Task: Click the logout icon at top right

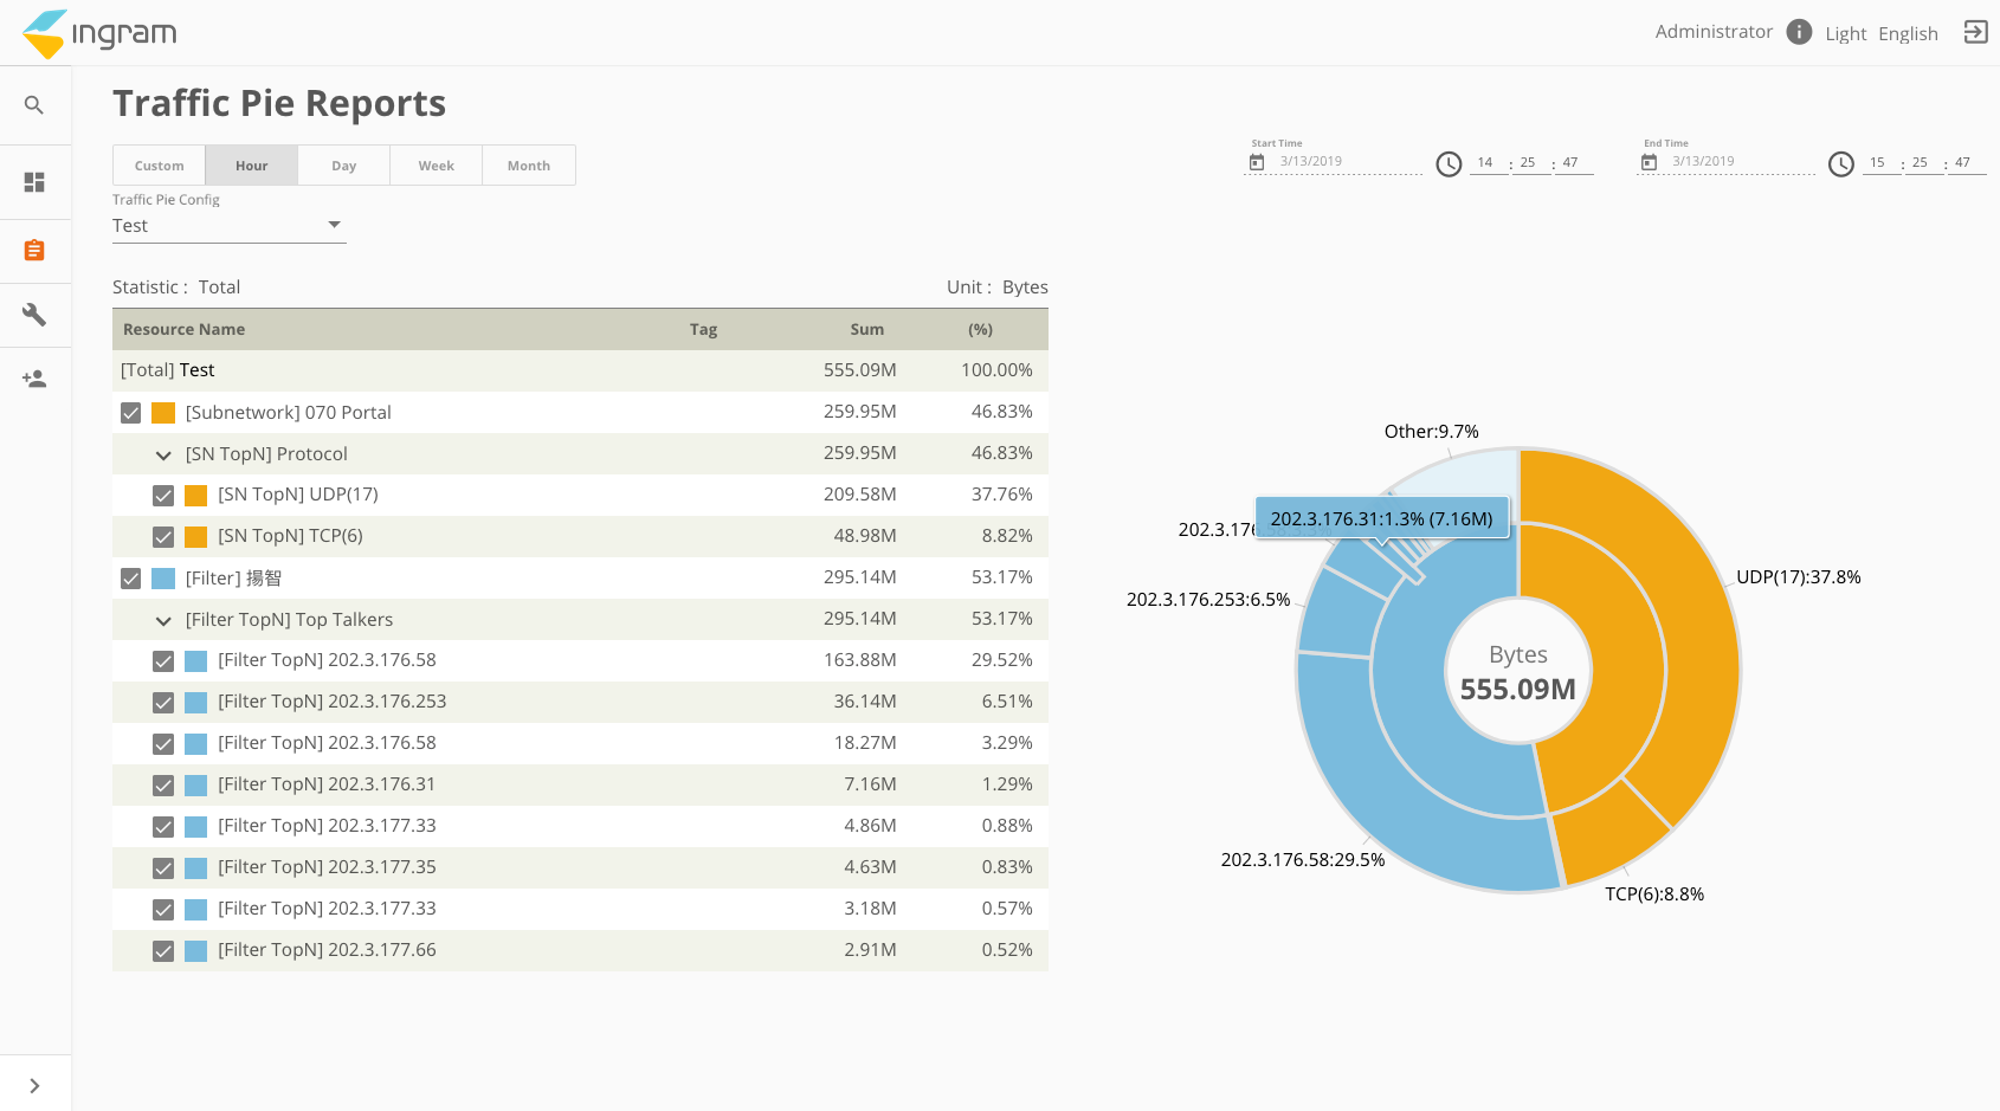Action: tap(1975, 32)
